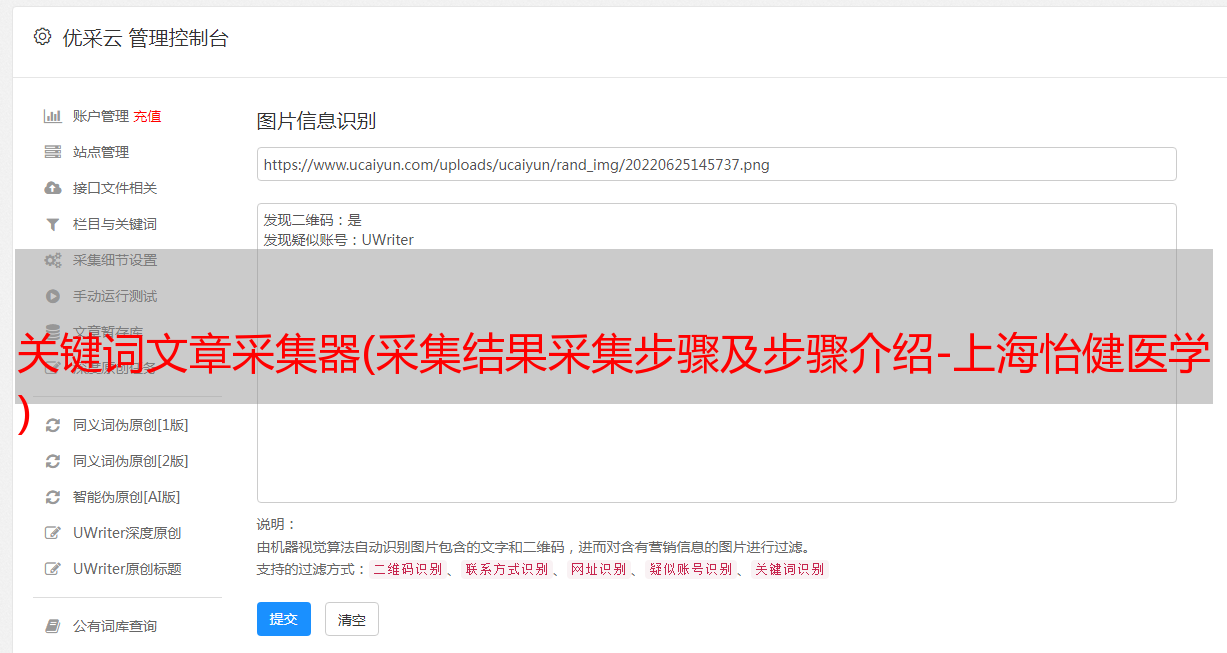1227x653 pixels.
Task: Click the filter funnel icon for 栏目与关键词
Action: coord(53,224)
